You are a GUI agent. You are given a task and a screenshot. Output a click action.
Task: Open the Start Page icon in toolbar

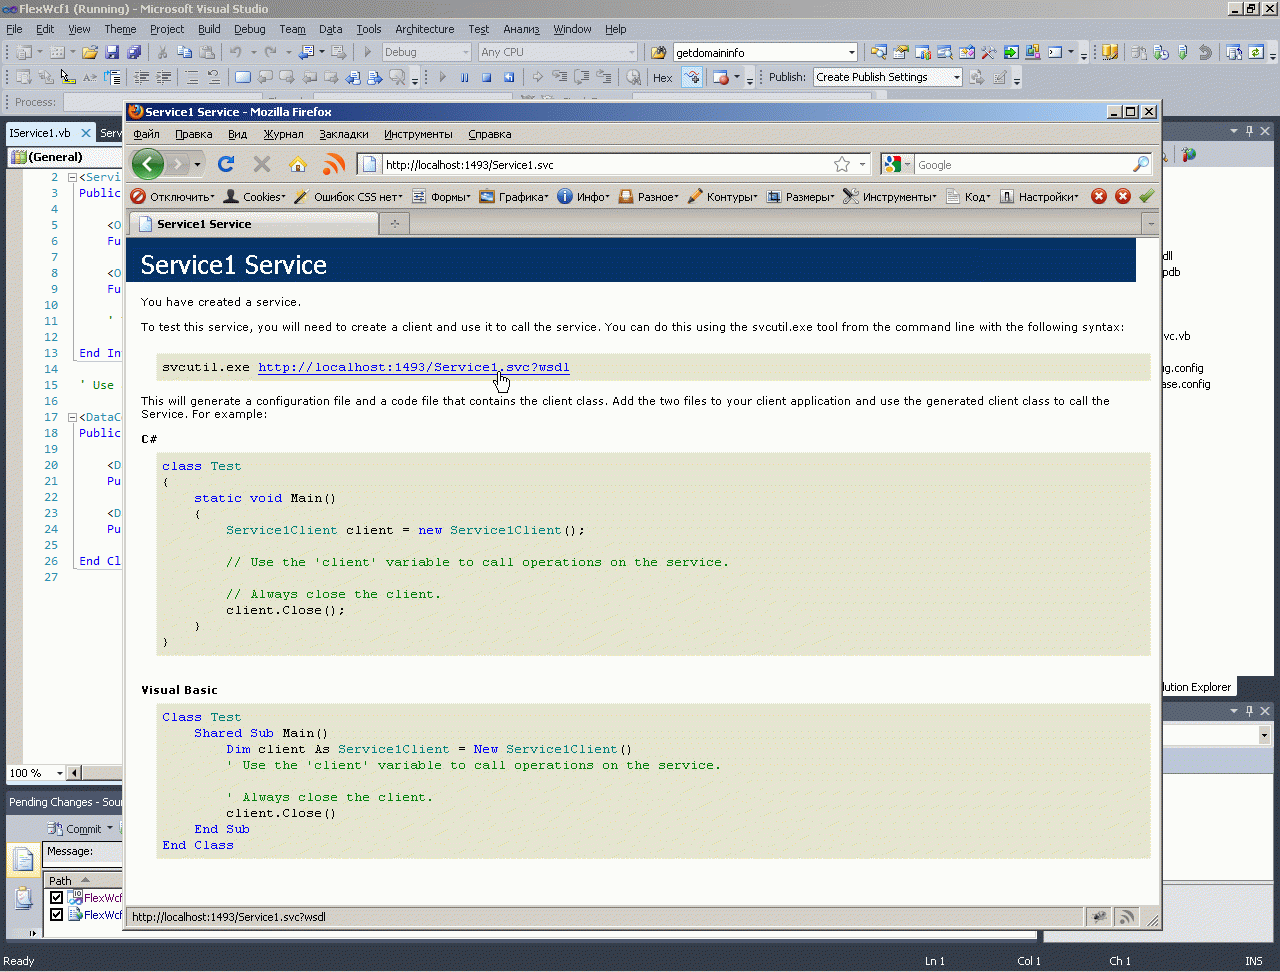pyautogui.click(x=1011, y=52)
